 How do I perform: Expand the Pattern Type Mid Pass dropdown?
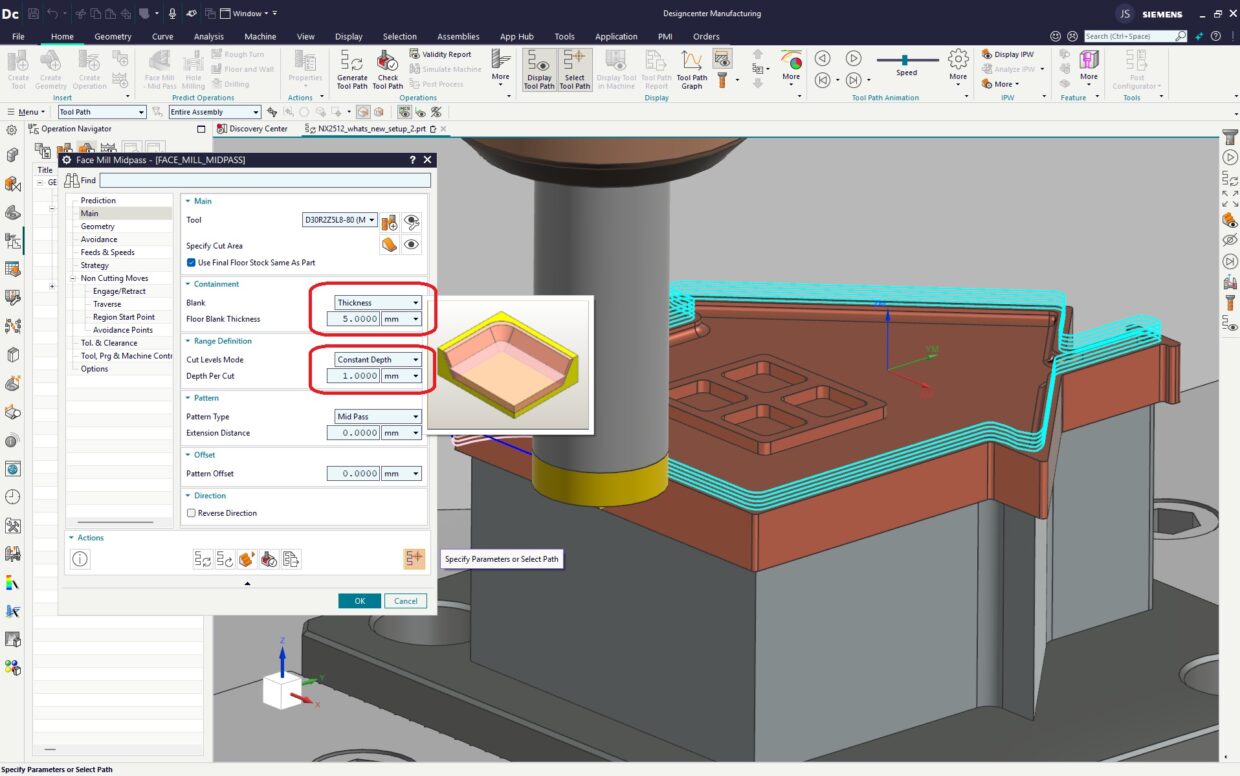378,416
